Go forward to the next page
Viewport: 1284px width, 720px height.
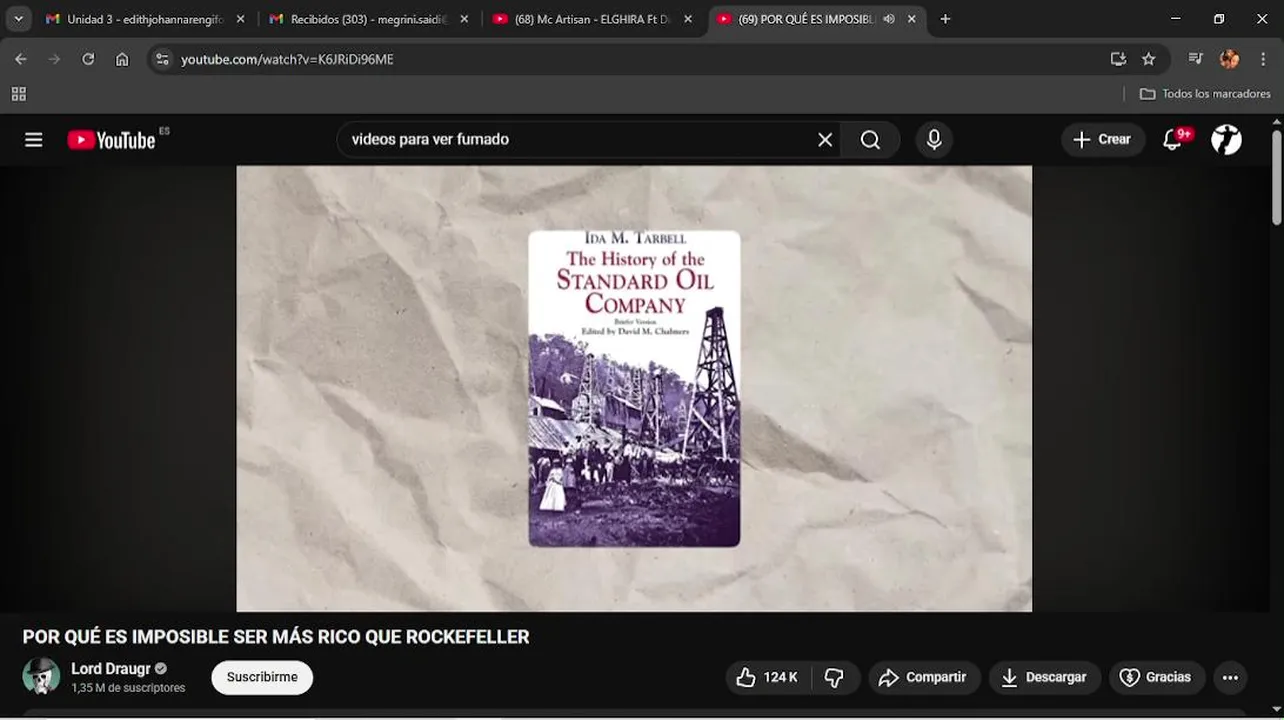point(54,59)
